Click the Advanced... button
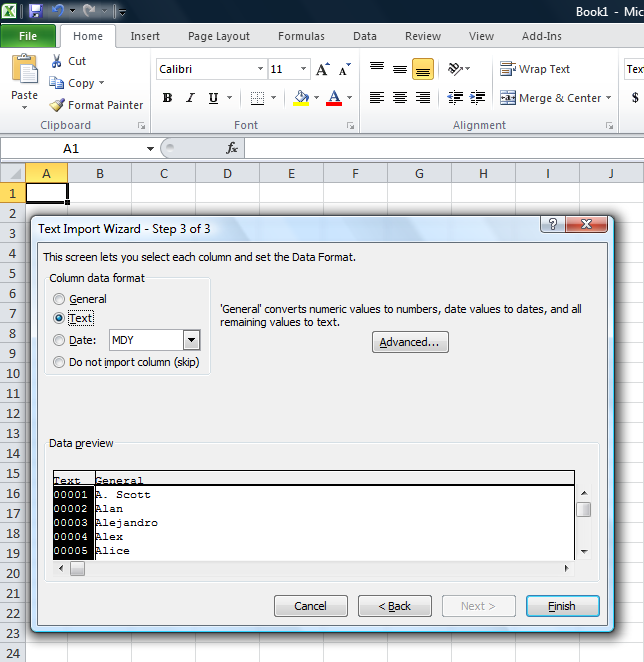Viewport: 644px width, 662px height. (410, 342)
